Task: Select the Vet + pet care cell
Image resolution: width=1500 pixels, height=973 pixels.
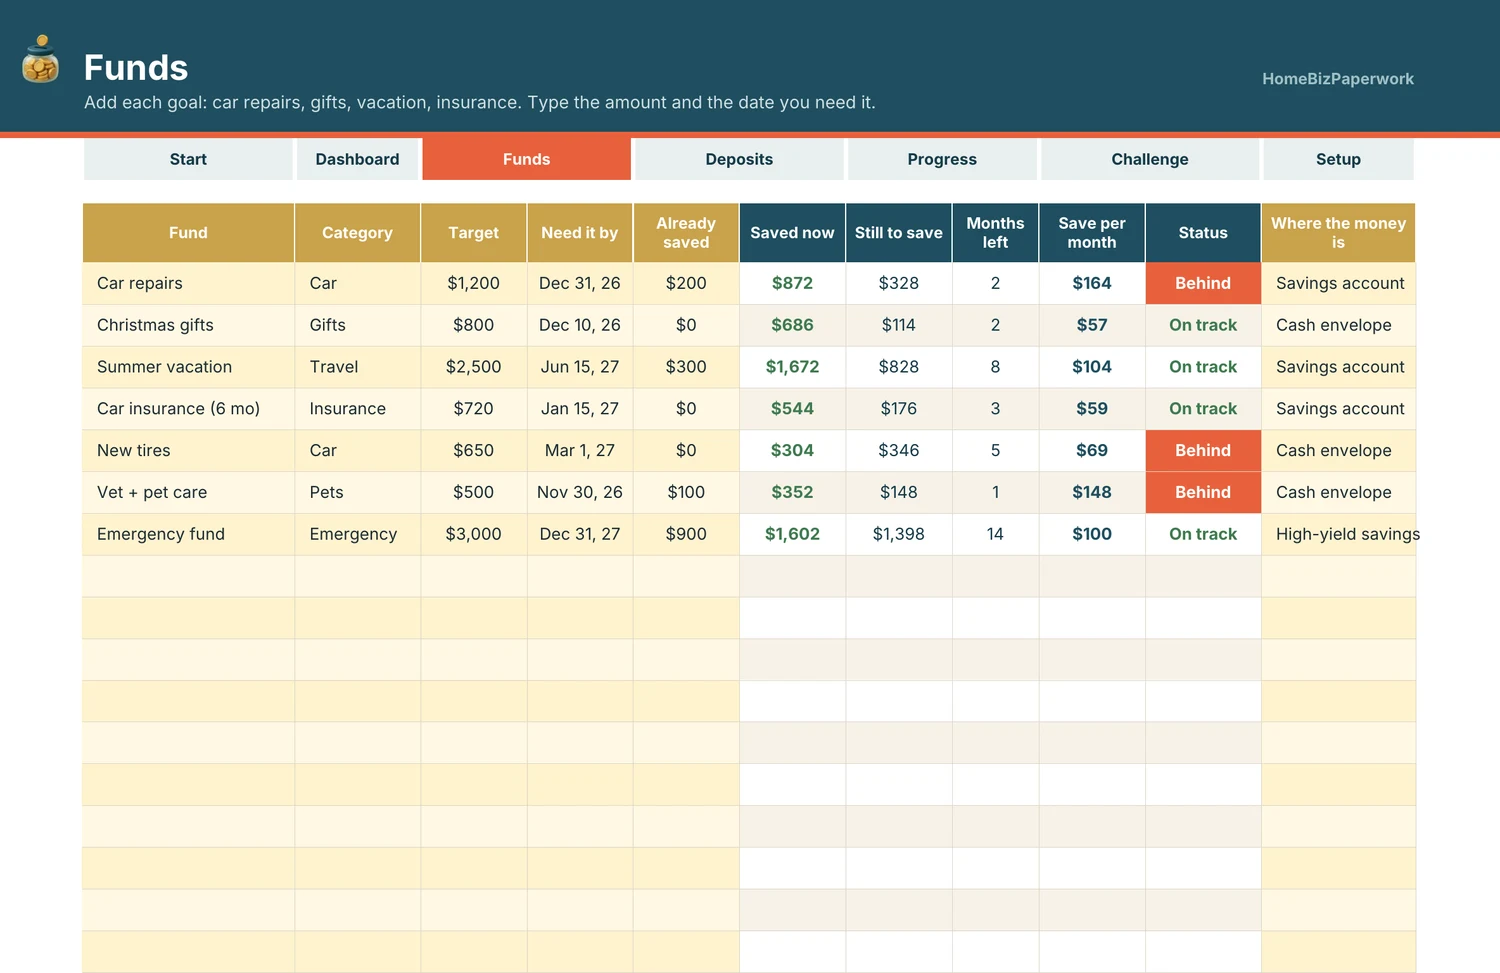Action: coord(188,492)
